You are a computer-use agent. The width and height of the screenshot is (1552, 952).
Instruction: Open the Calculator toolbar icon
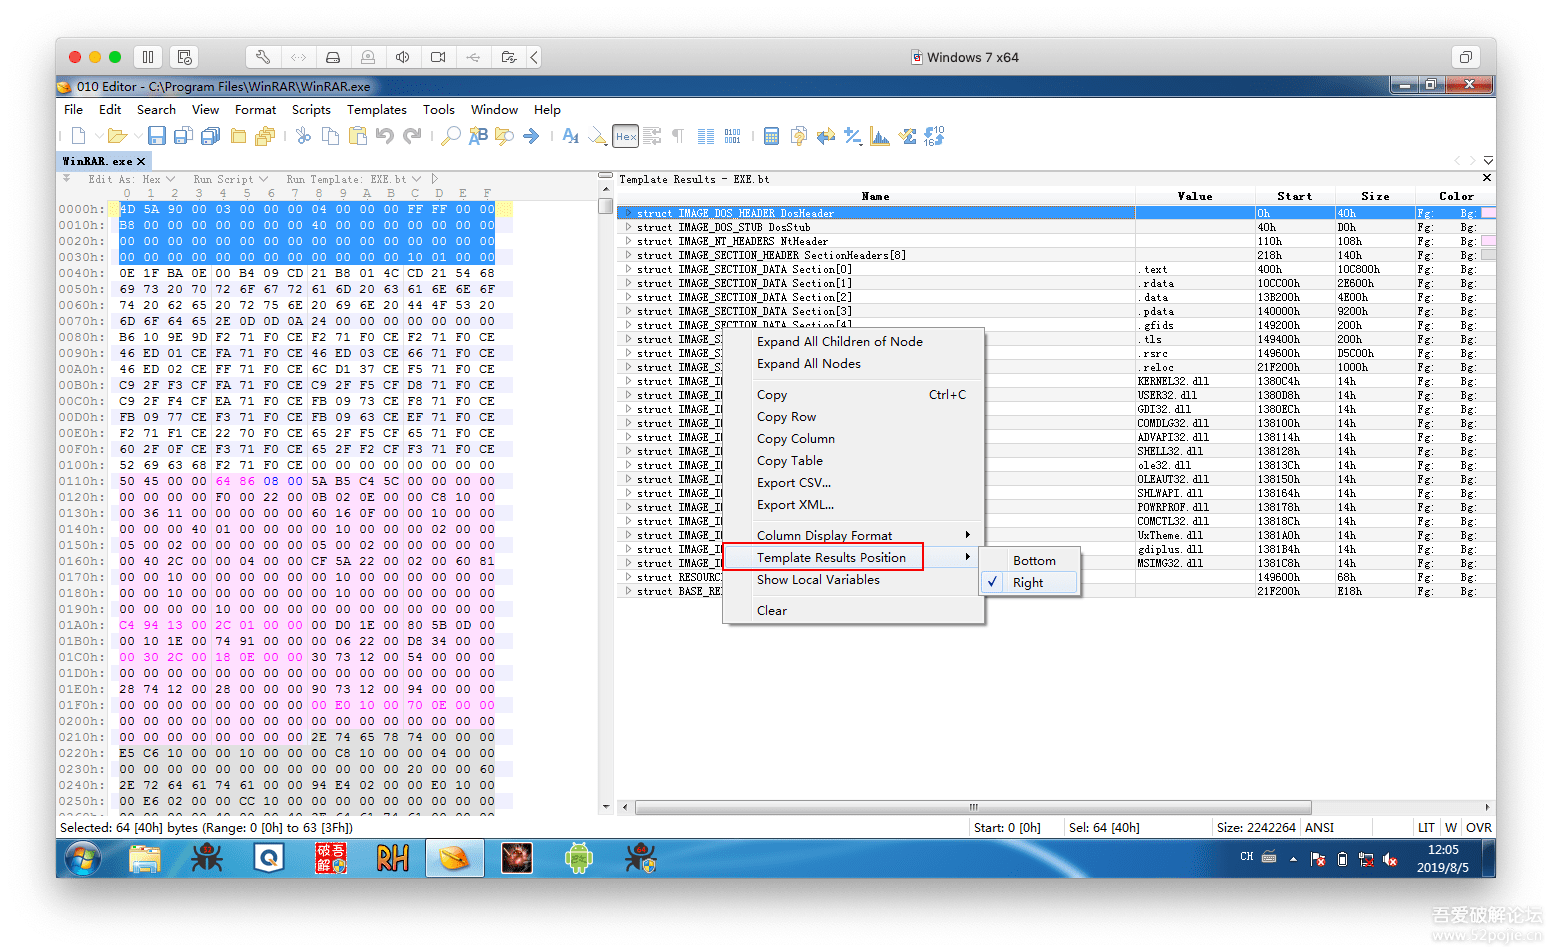click(x=771, y=135)
